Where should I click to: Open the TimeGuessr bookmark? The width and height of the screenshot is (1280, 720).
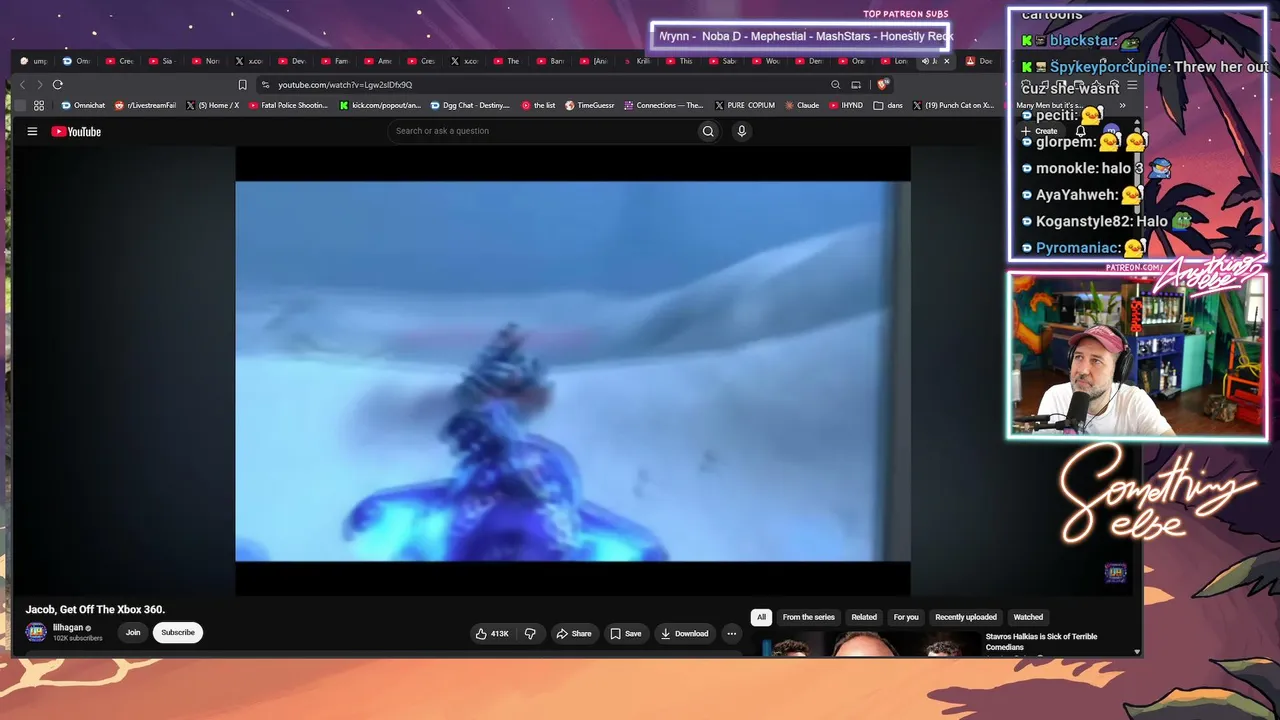click(590, 105)
